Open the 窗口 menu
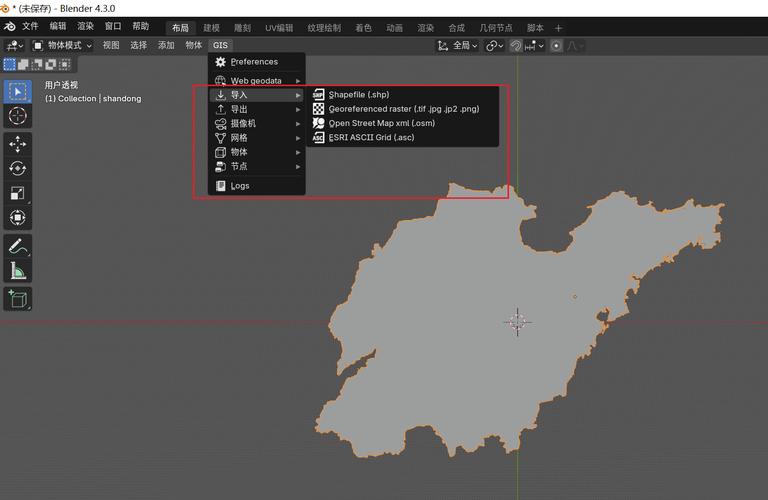768x500 pixels. [x=113, y=26]
